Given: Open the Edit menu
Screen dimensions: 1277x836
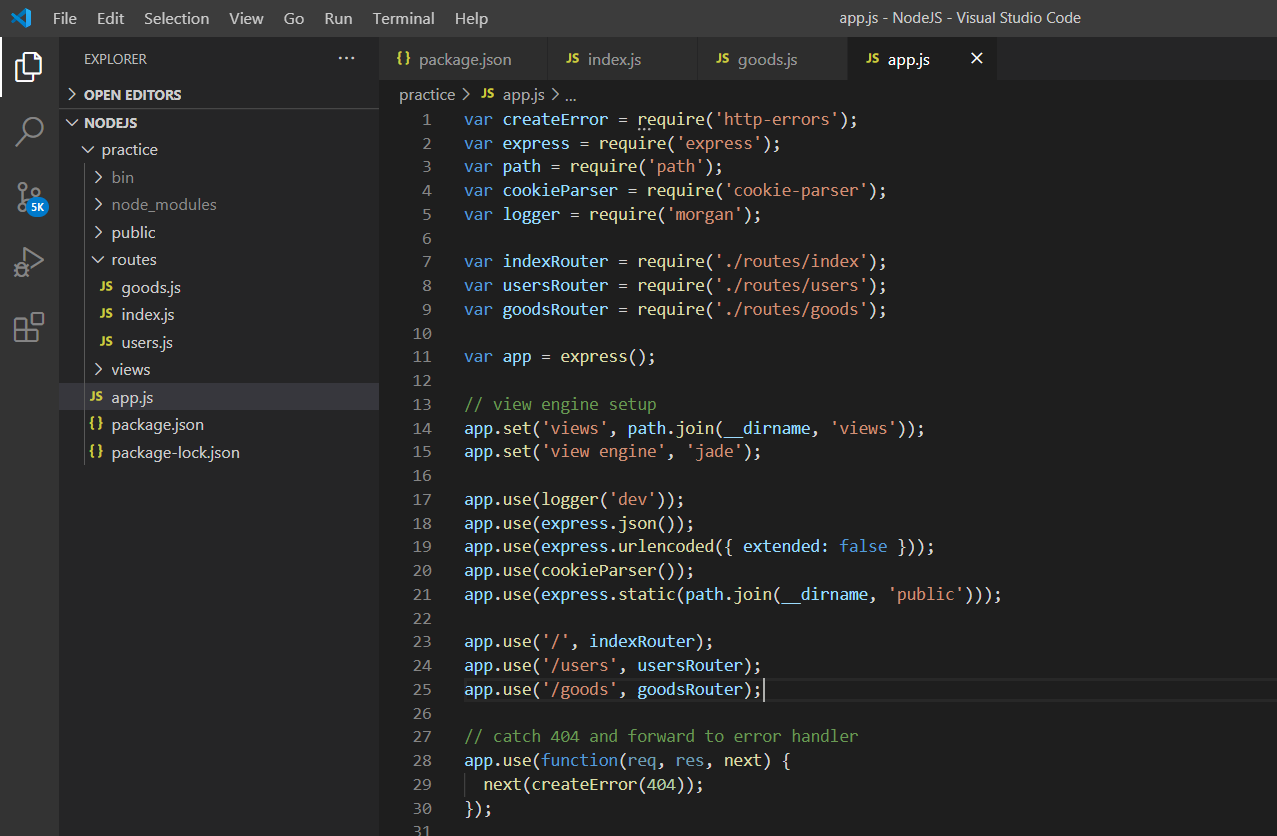Looking at the screenshot, I should tap(111, 18).
